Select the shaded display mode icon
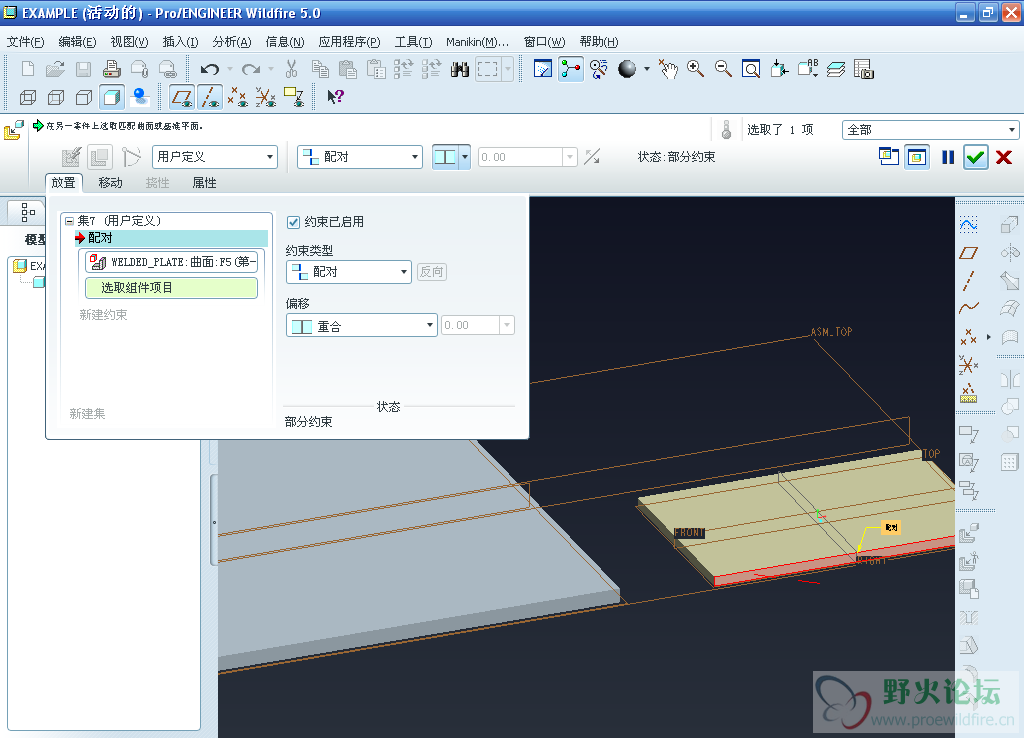Screen dimensions: 1024x738 point(112,97)
